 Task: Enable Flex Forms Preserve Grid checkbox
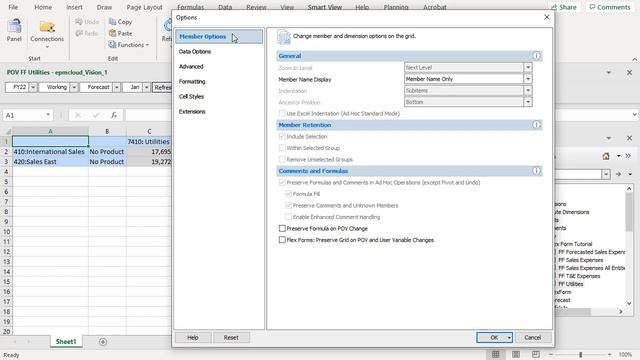(282, 240)
